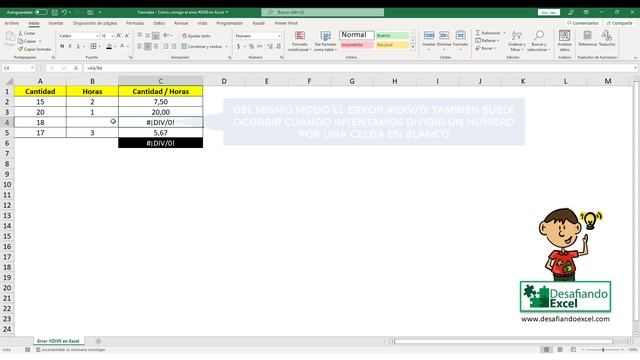Click the decrease font size icon
The width and height of the screenshot is (640, 360).
(127, 36)
